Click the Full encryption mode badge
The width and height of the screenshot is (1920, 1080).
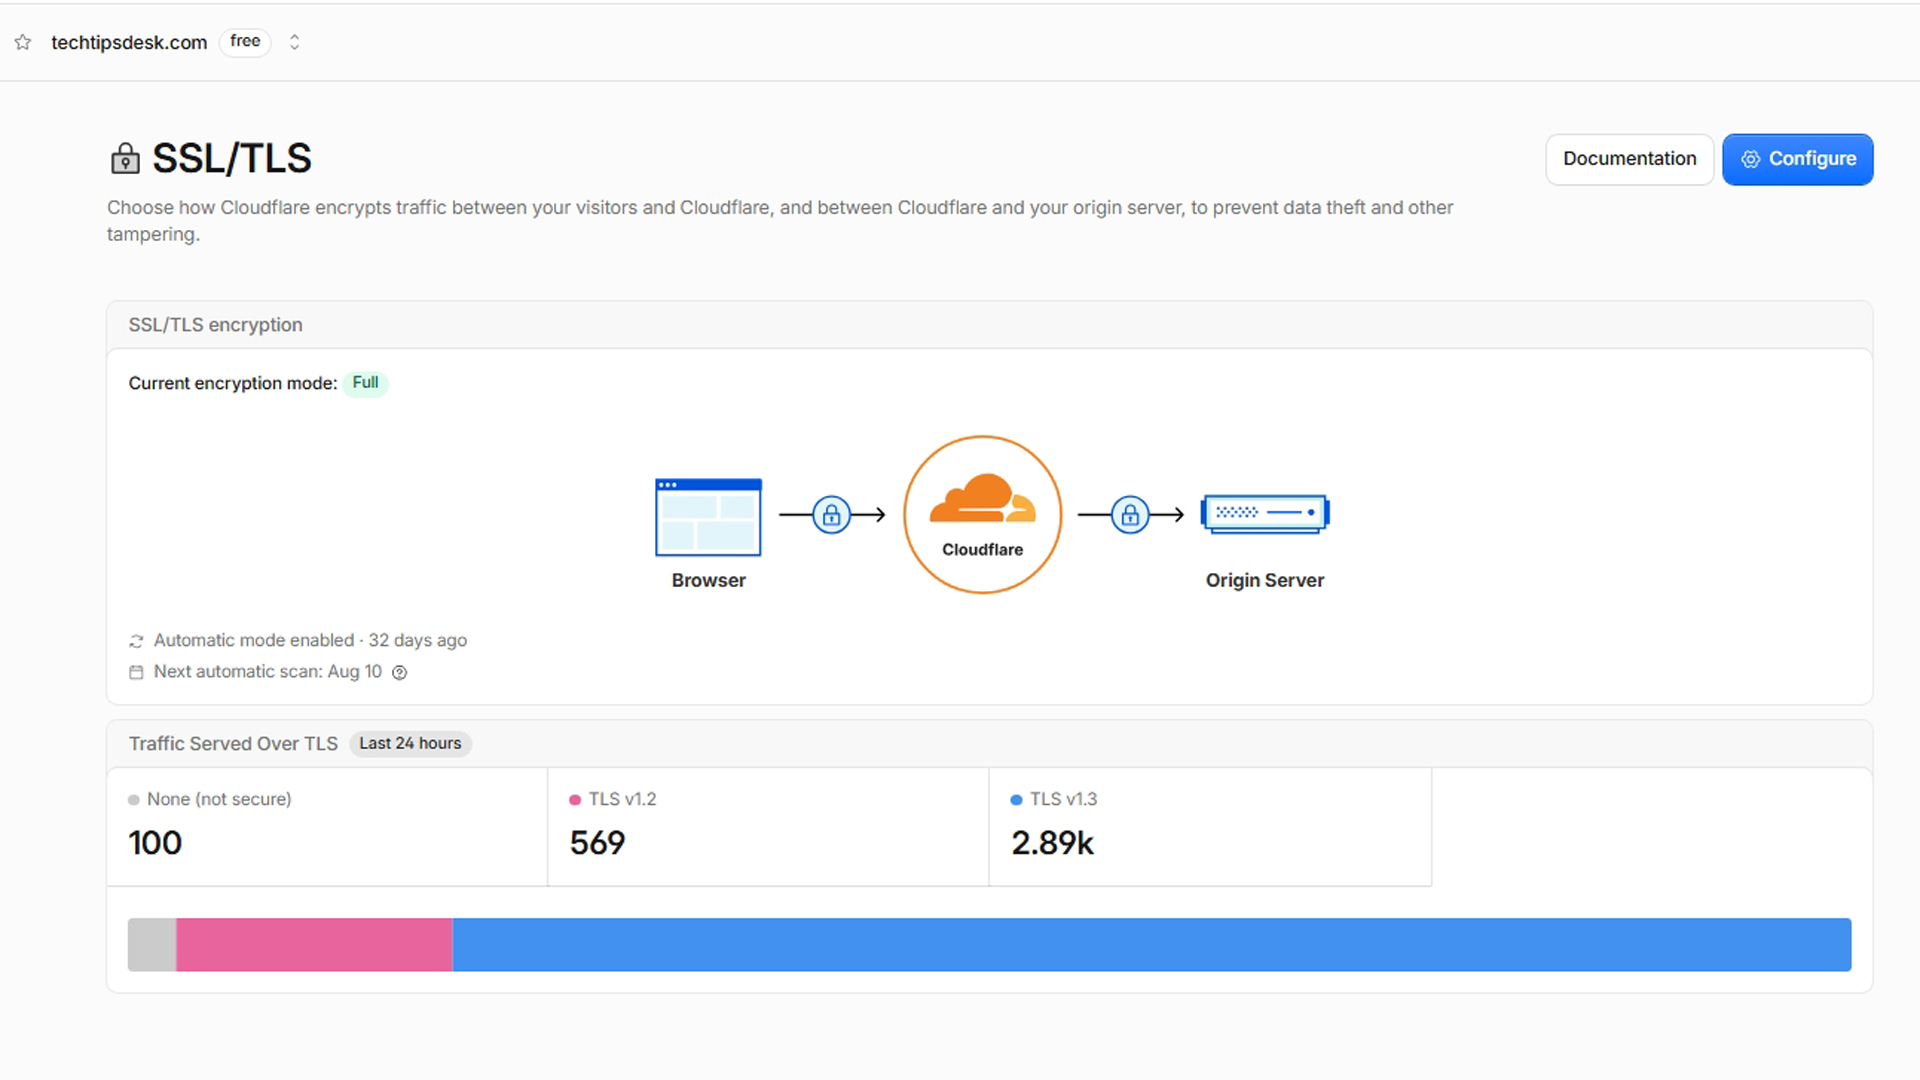[365, 383]
